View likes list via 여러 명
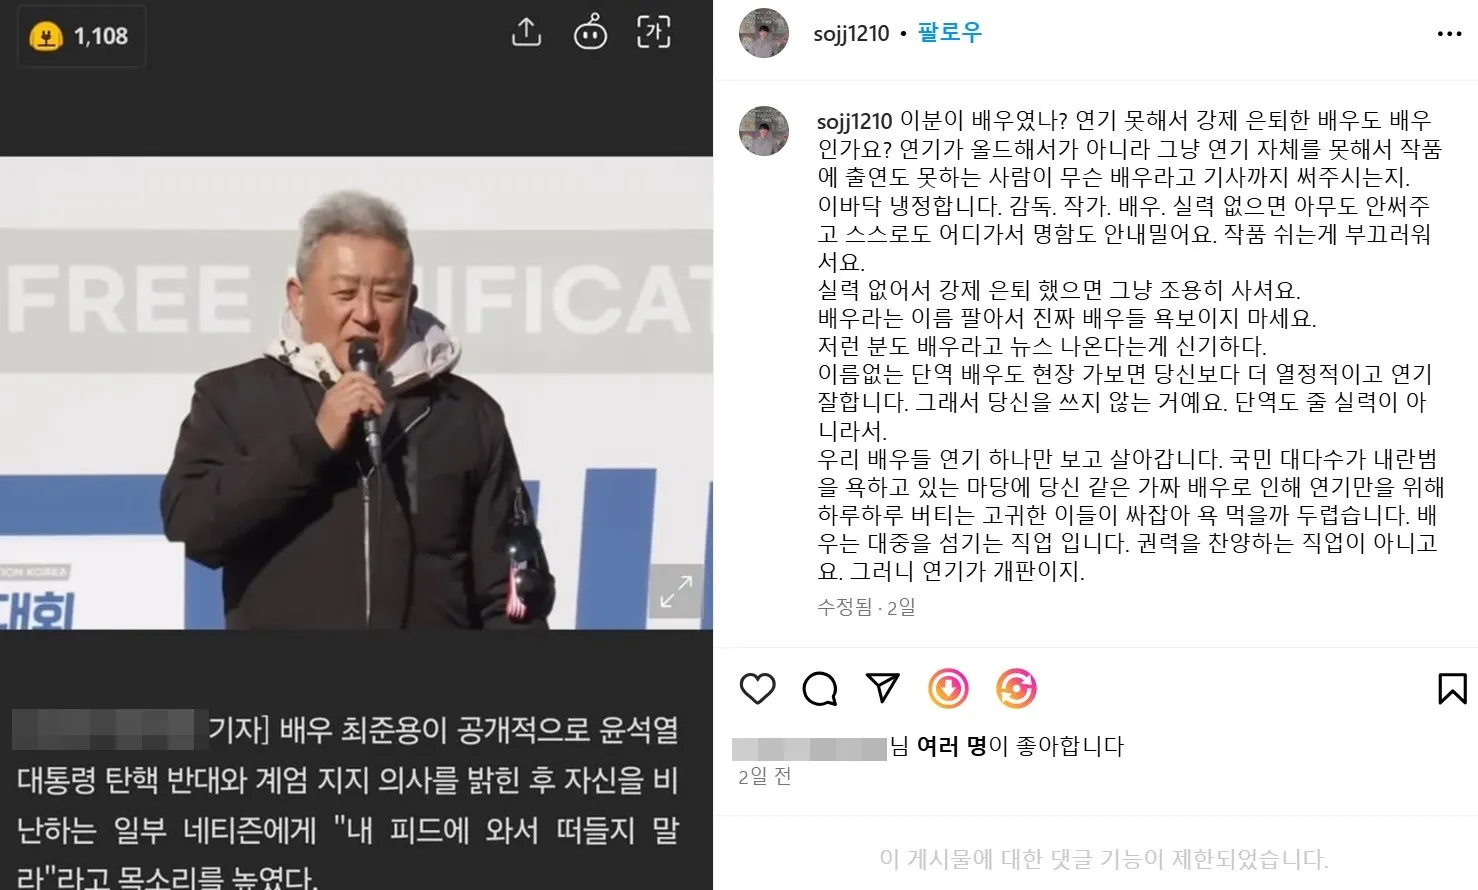 pyautogui.click(x=951, y=746)
